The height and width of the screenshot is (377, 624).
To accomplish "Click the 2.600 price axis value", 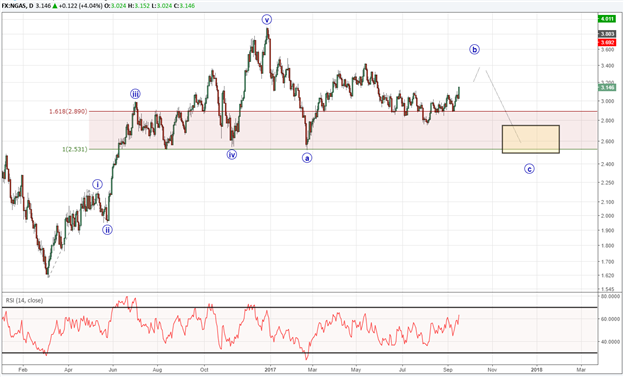I will click(x=607, y=141).
